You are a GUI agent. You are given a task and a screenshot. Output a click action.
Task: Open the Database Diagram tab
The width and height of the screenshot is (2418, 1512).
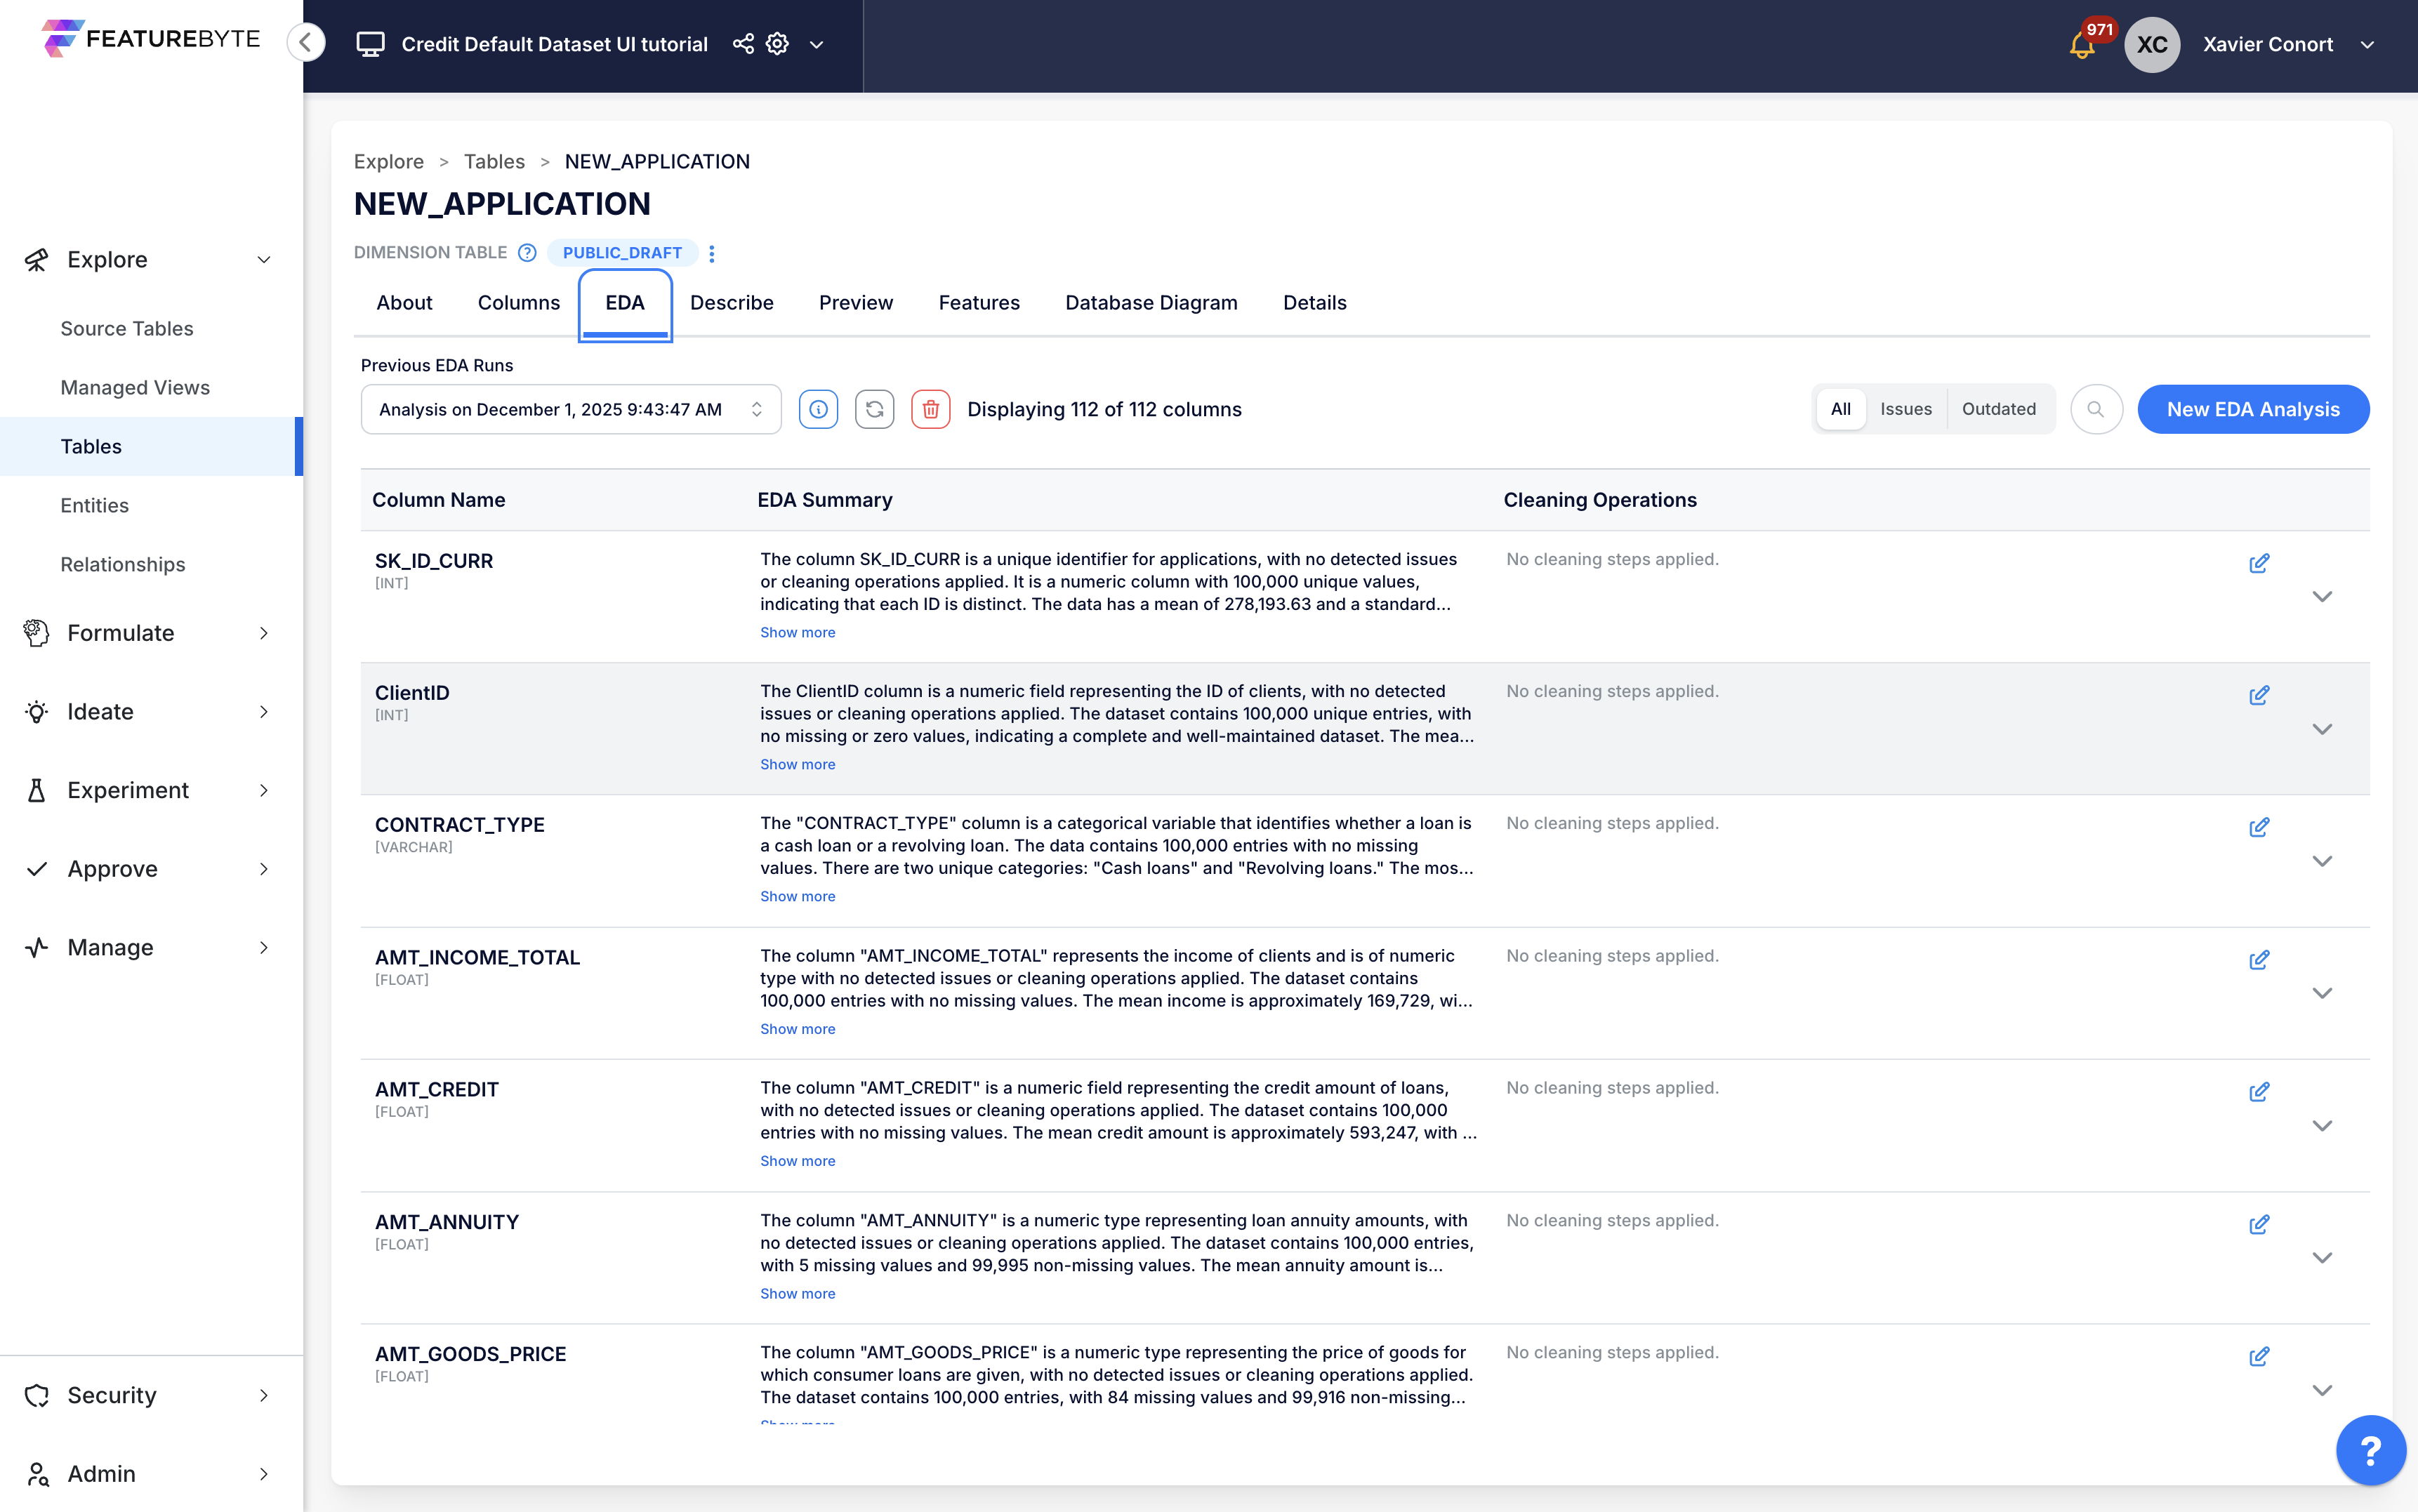point(1151,303)
